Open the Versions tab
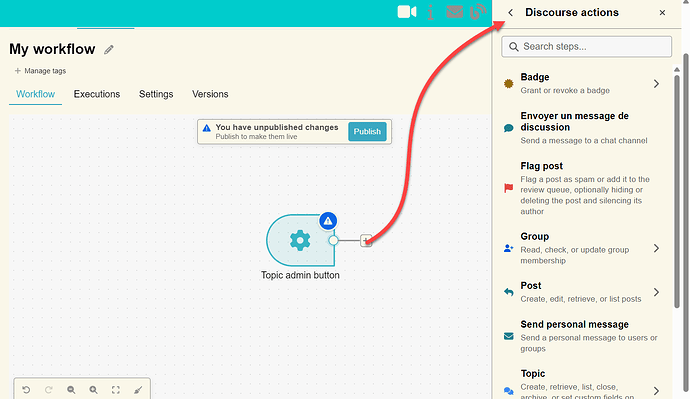 tap(210, 94)
